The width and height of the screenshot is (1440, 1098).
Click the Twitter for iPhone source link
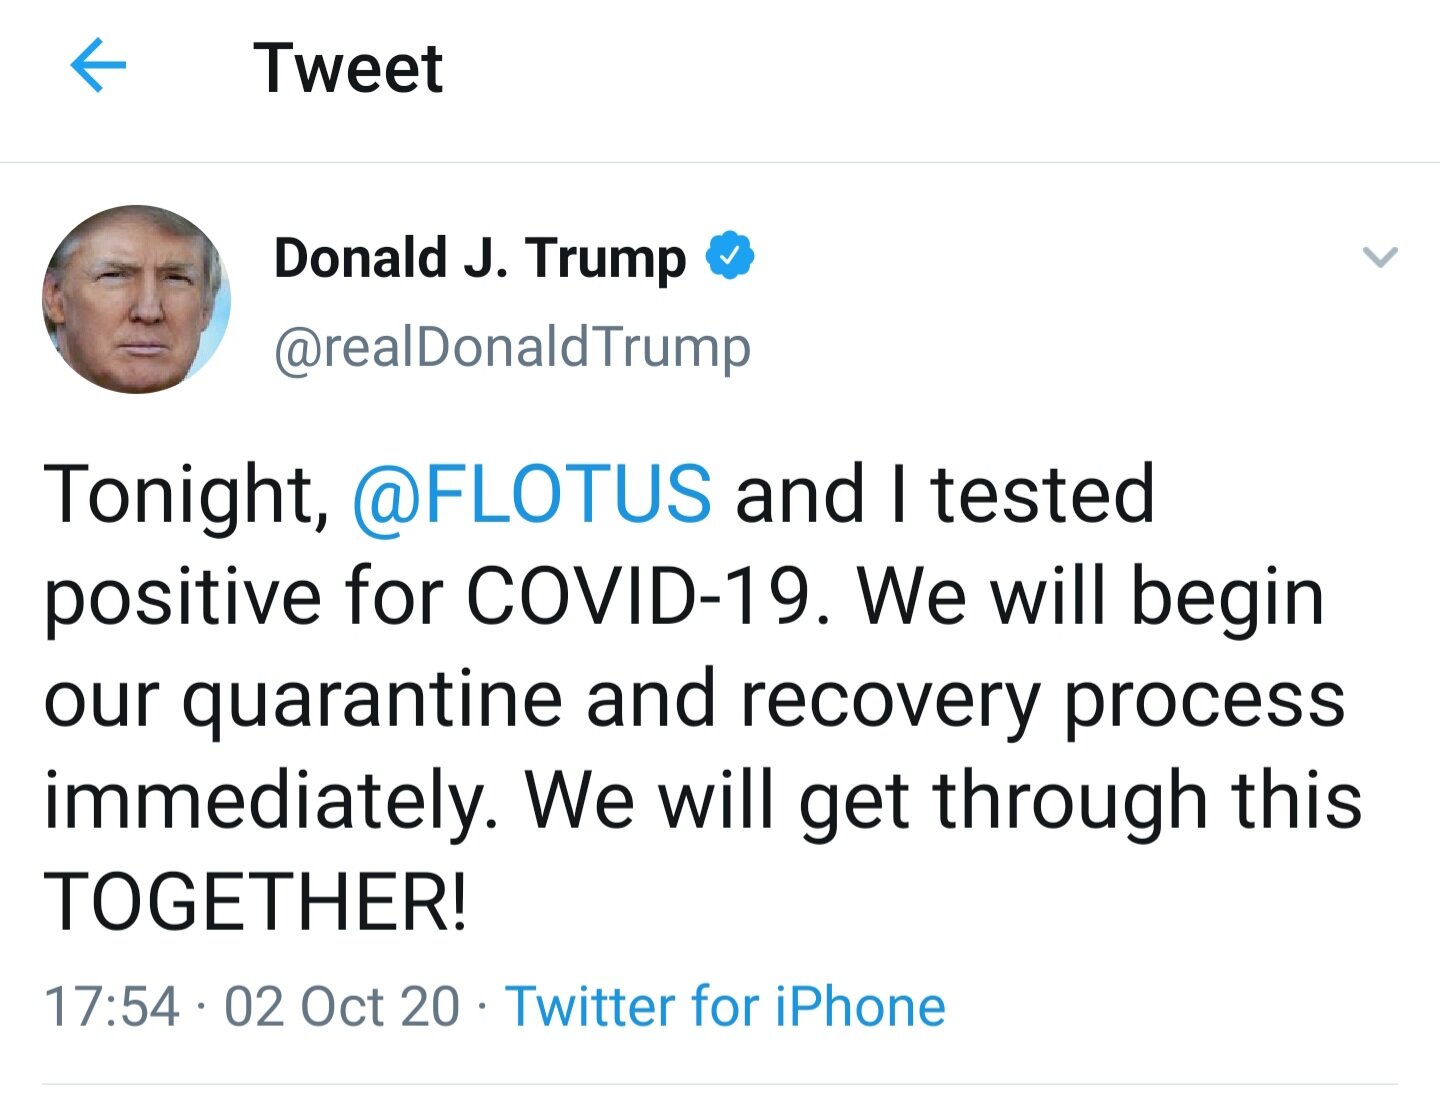coord(725,1006)
